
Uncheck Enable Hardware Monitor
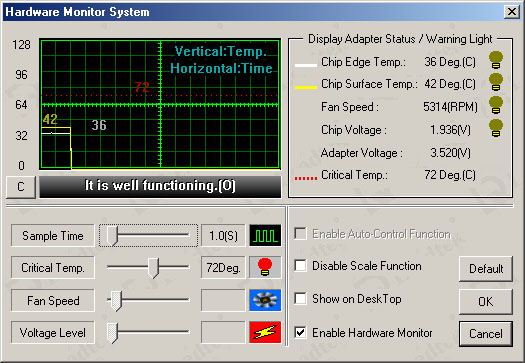pos(300,333)
